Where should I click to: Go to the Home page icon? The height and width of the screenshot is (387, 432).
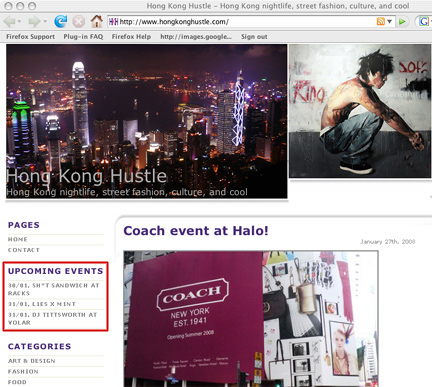pyautogui.click(x=96, y=22)
